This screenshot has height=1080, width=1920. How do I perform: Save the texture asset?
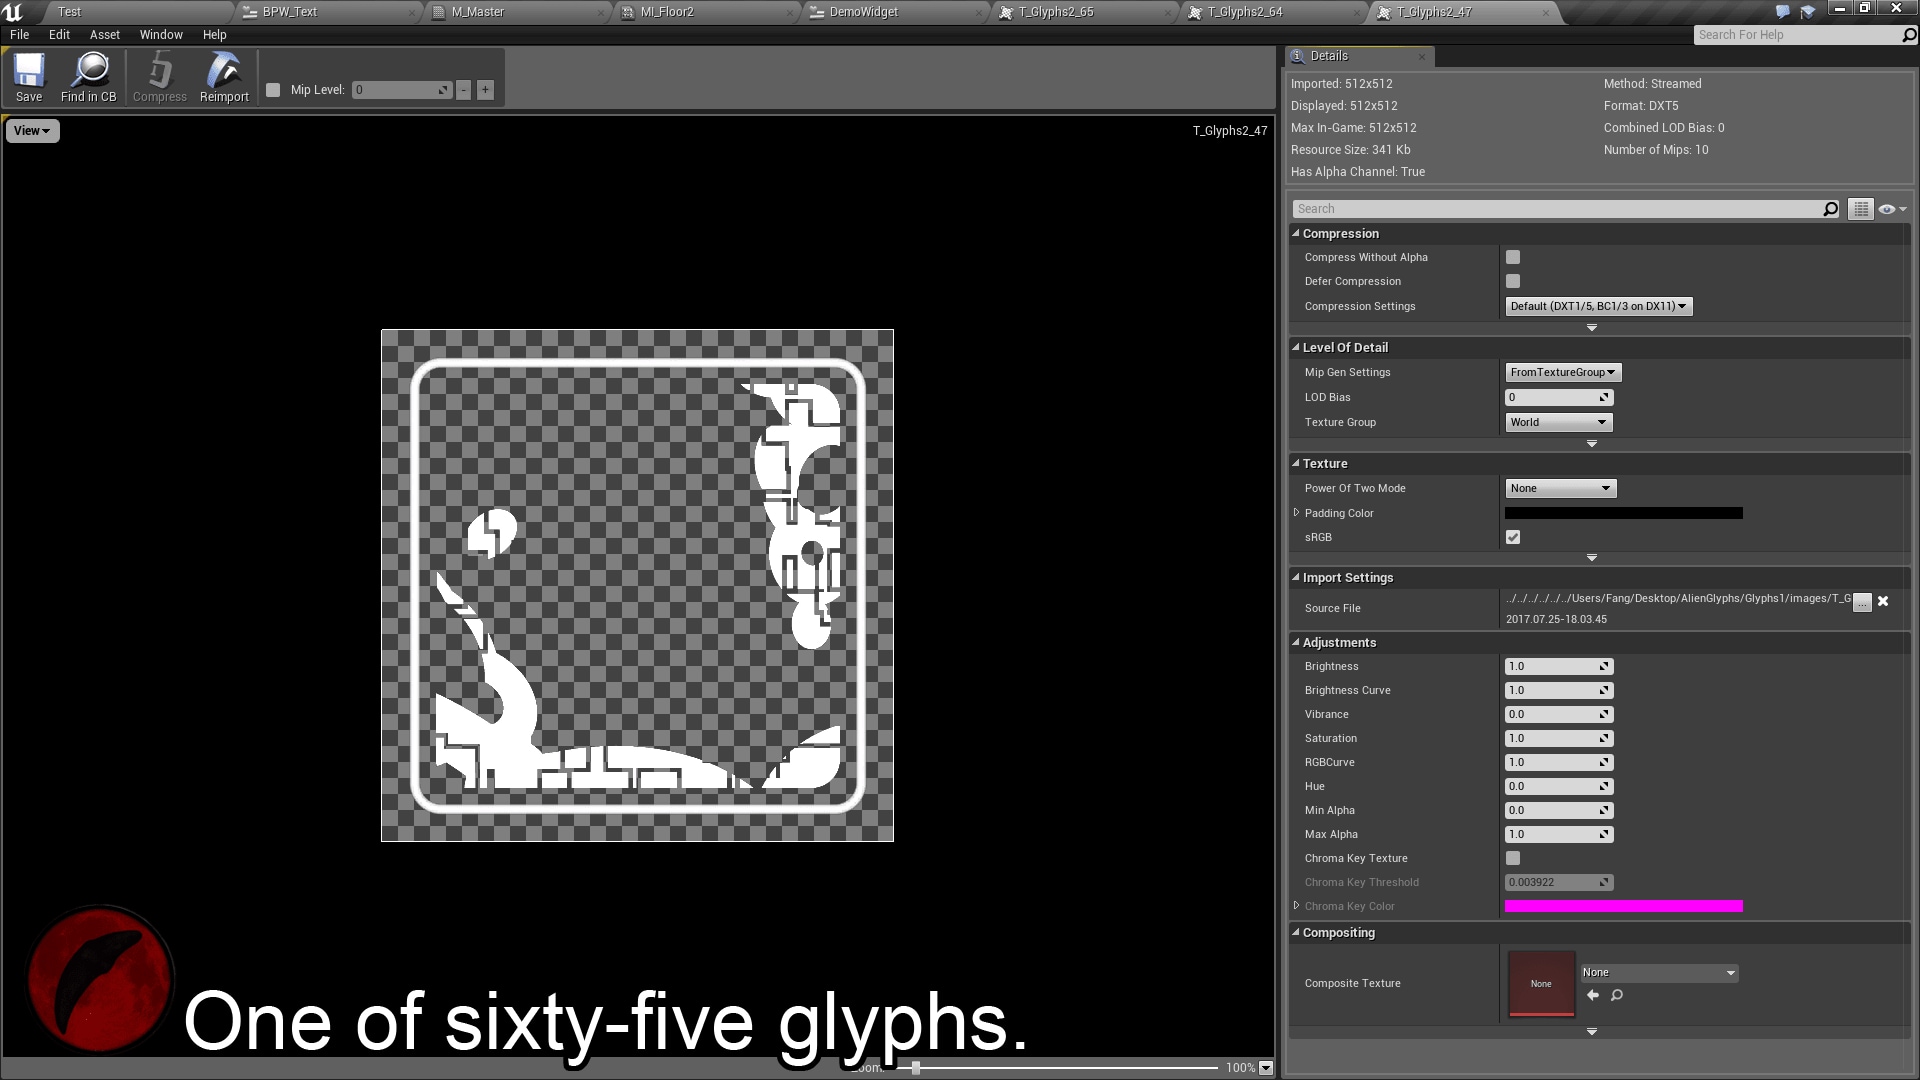click(29, 77)
